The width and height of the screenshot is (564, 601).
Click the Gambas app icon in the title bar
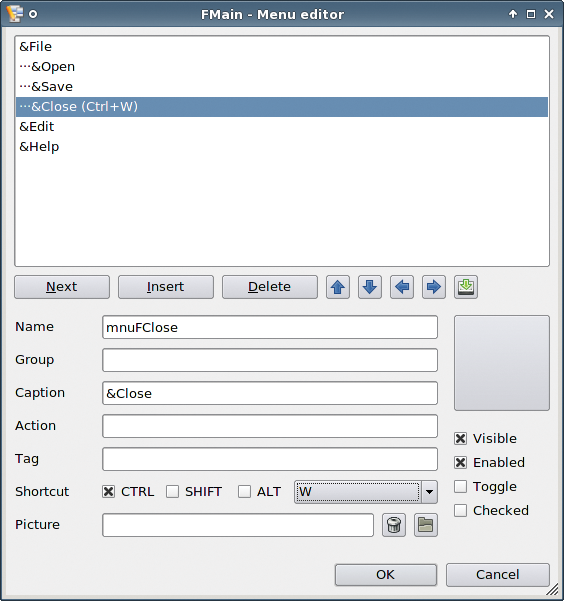[15, 14]
